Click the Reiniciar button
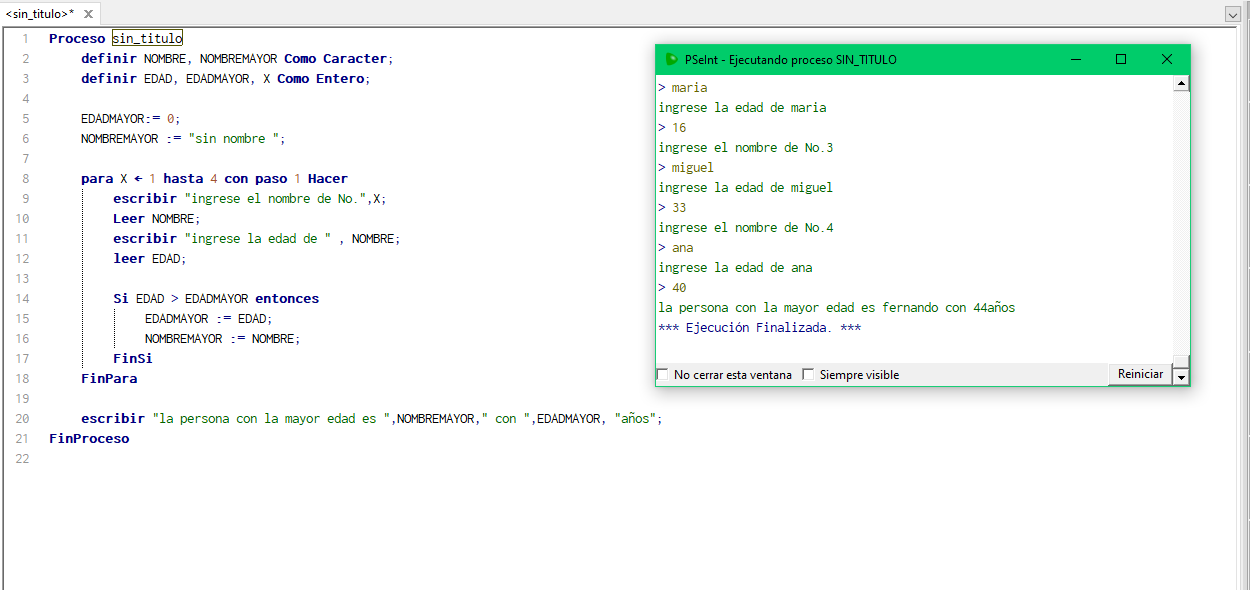This screenshot has width=1250, height=590. click(1140, 374)
